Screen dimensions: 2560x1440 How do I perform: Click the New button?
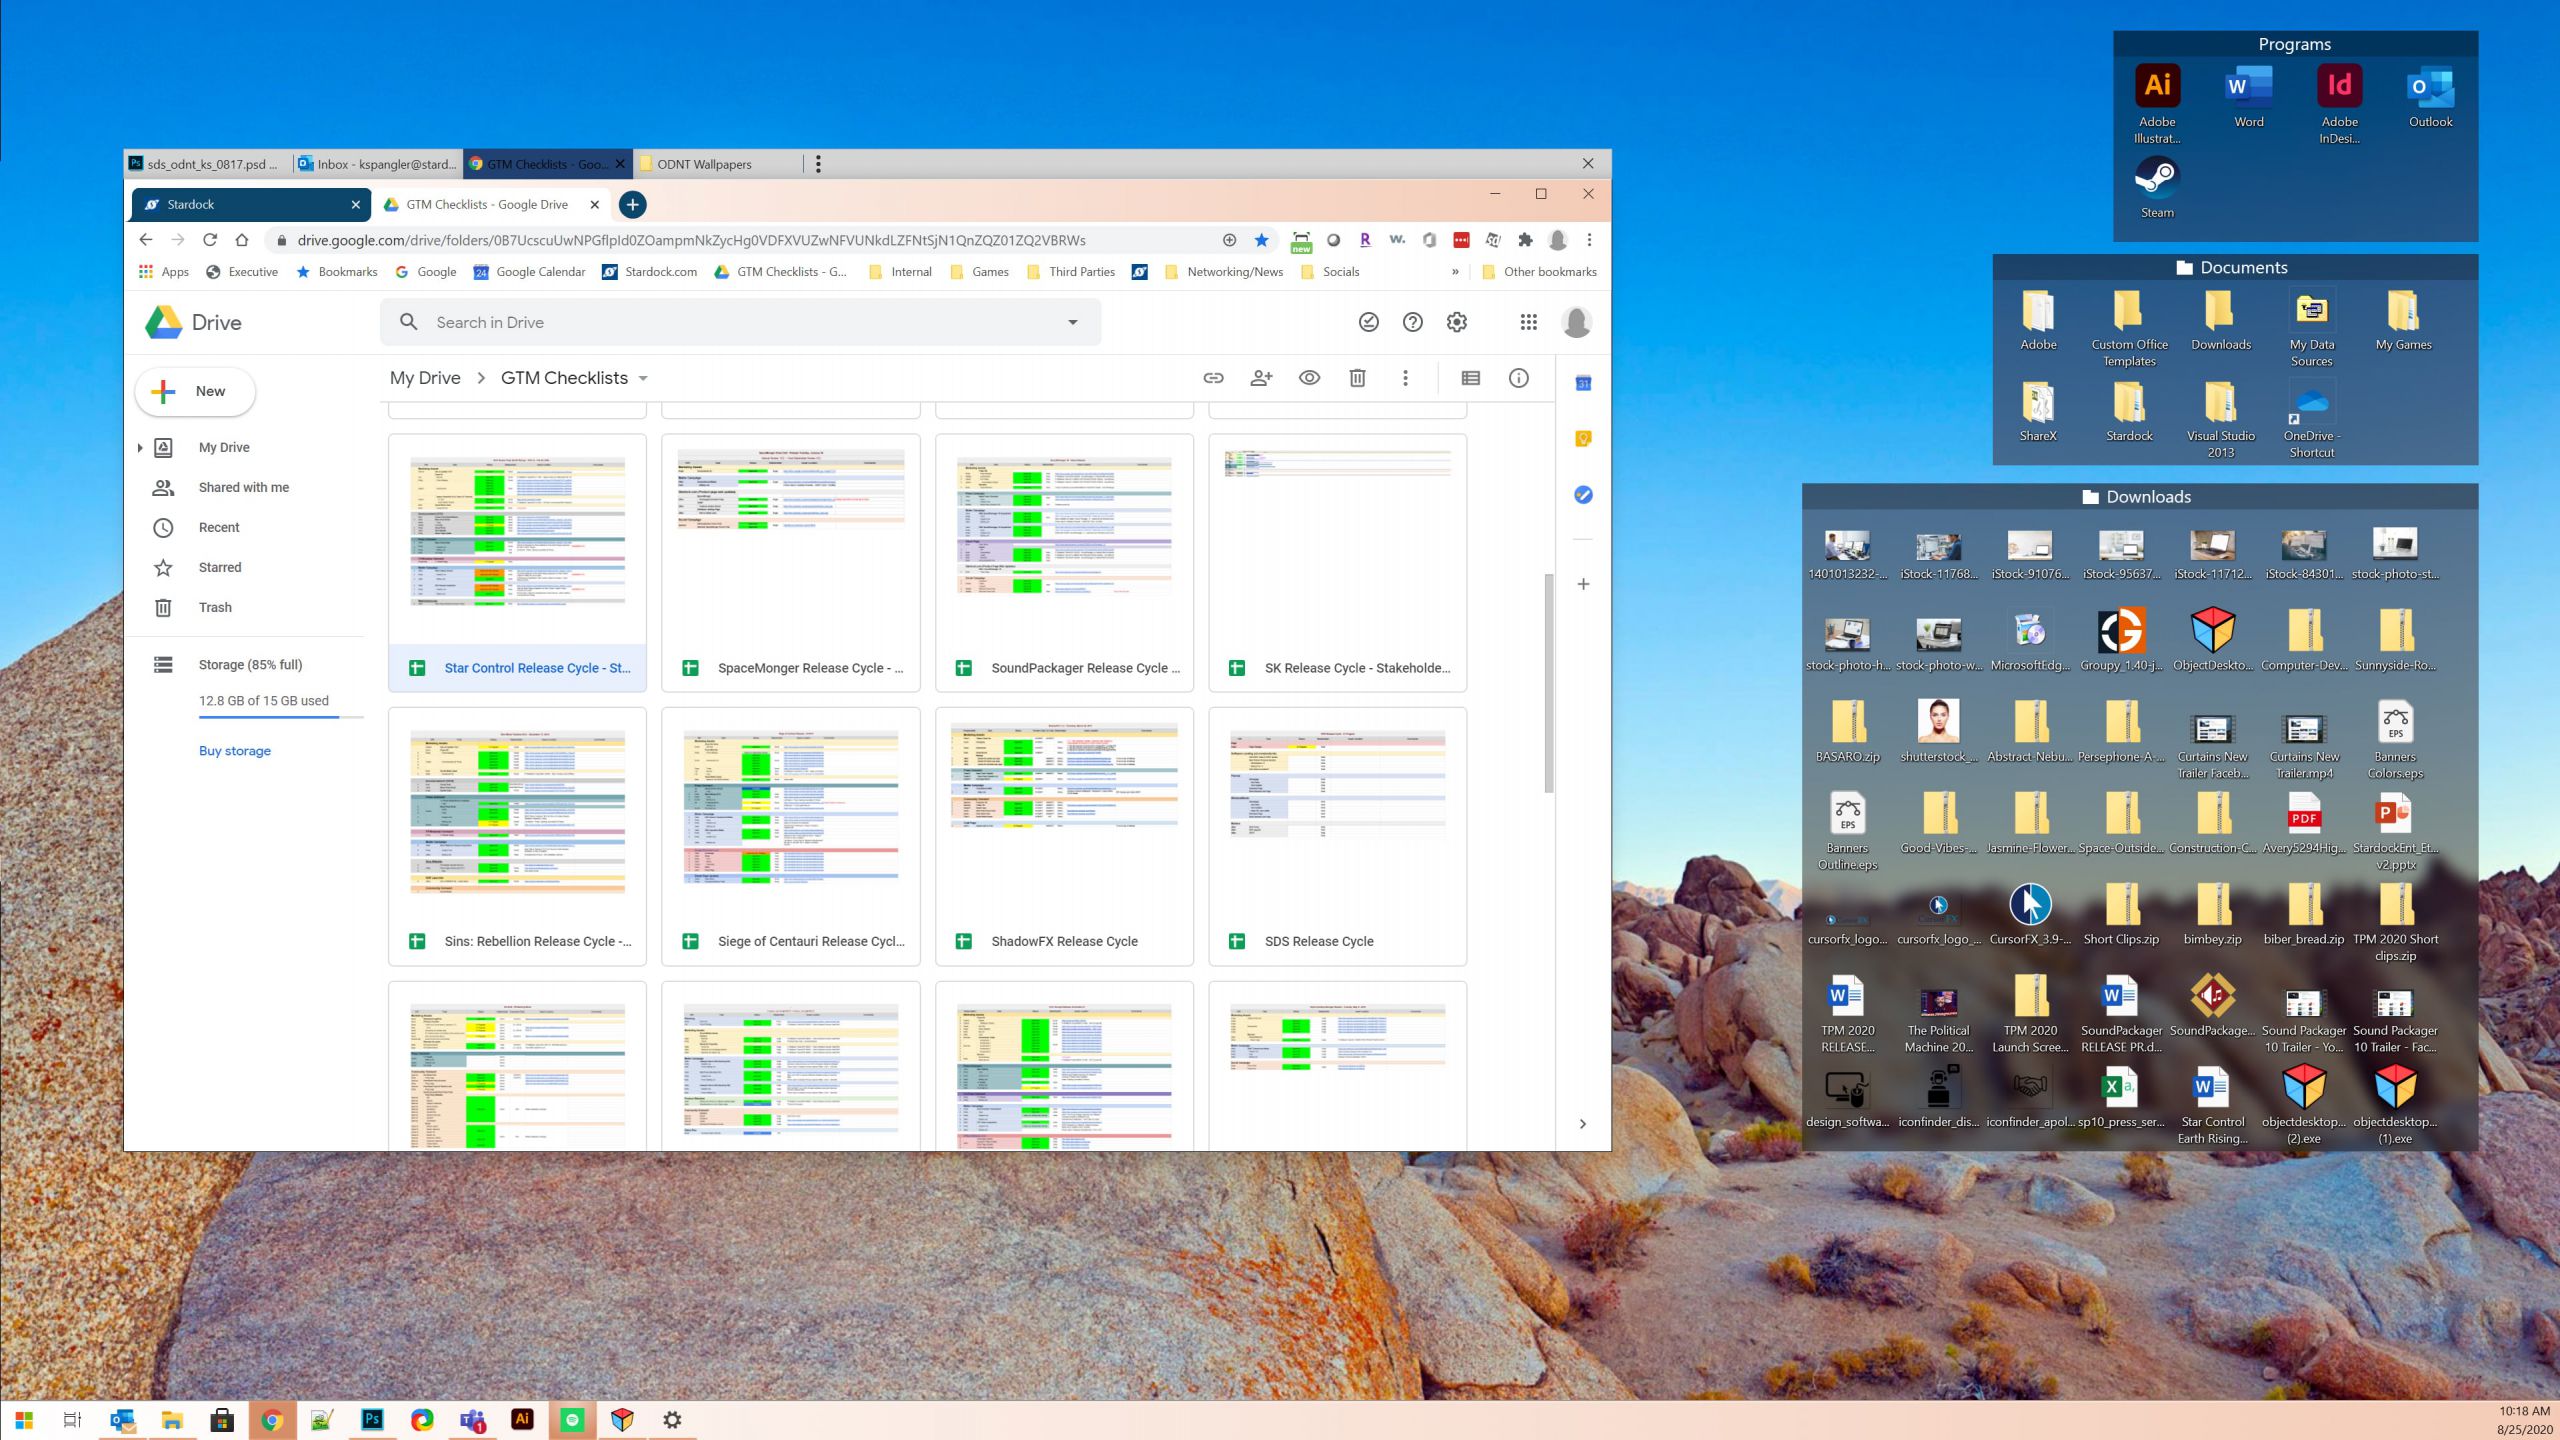(195, 391)
